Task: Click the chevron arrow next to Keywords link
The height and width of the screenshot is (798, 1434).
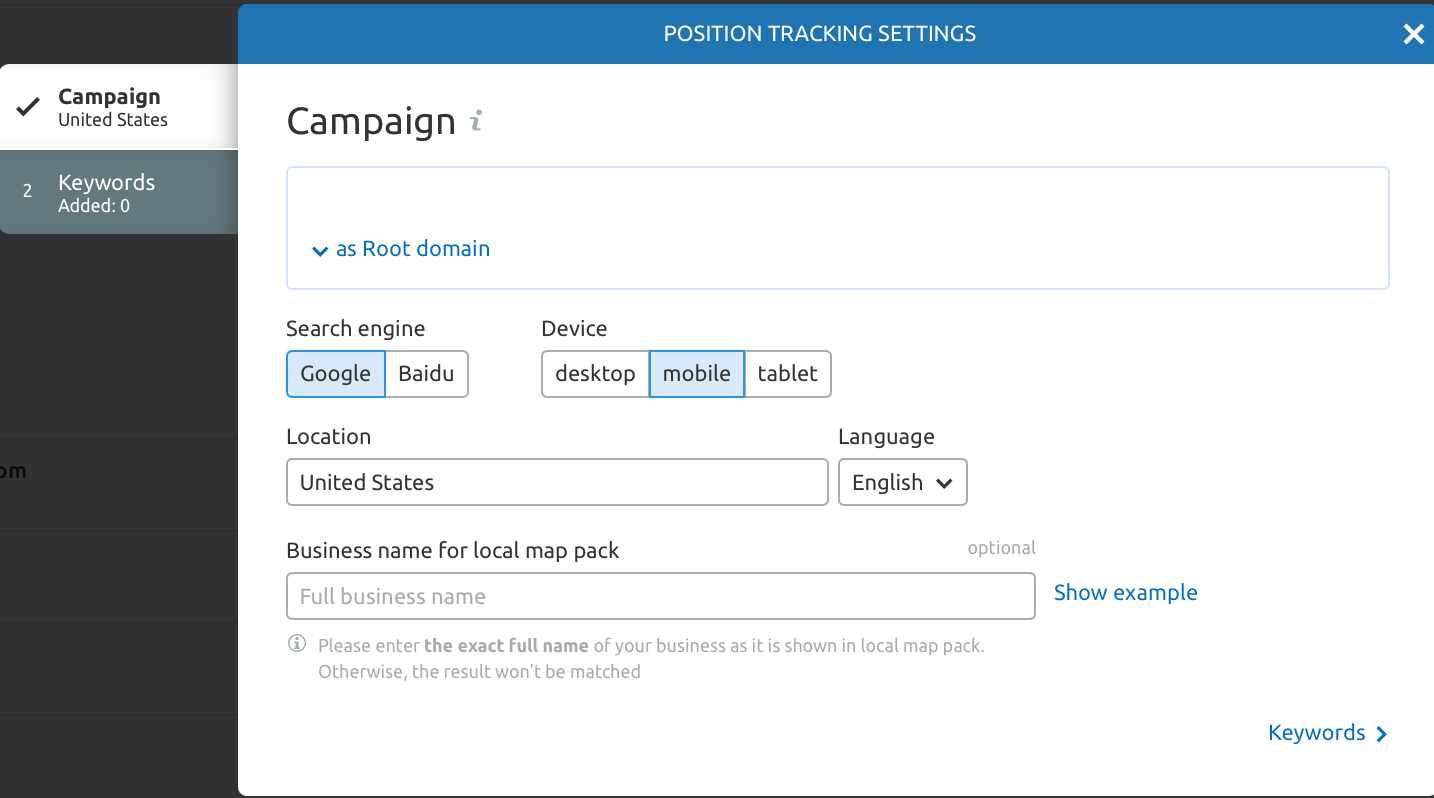Action: click(1382, 734)
